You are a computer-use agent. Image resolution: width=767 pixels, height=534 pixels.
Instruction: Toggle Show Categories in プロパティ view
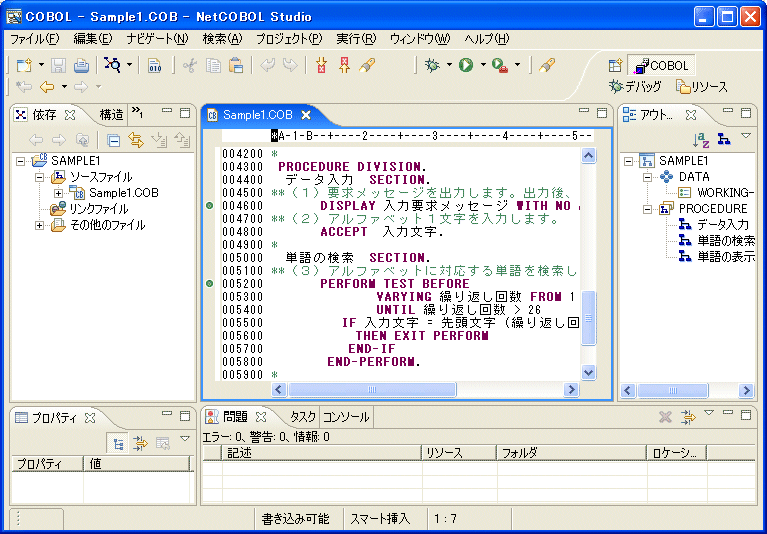point(118,444)
